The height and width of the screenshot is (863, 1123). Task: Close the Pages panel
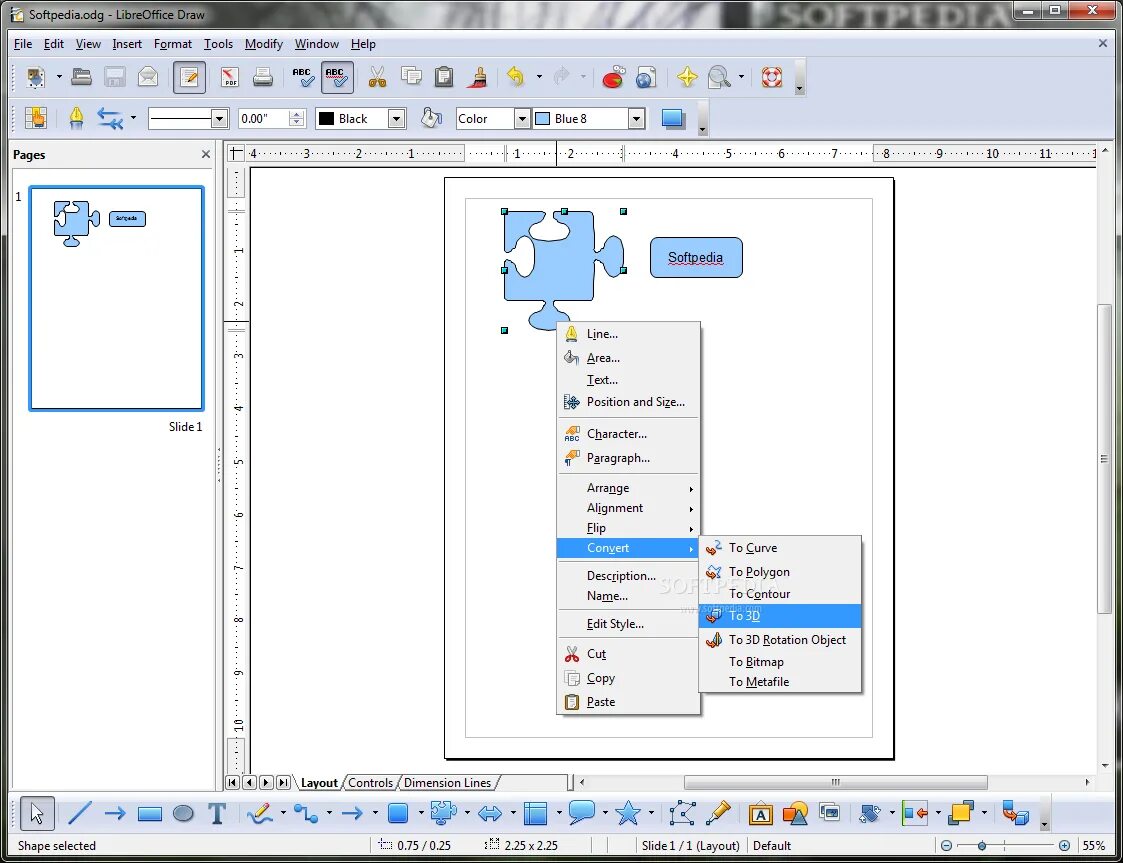(206, 154)
